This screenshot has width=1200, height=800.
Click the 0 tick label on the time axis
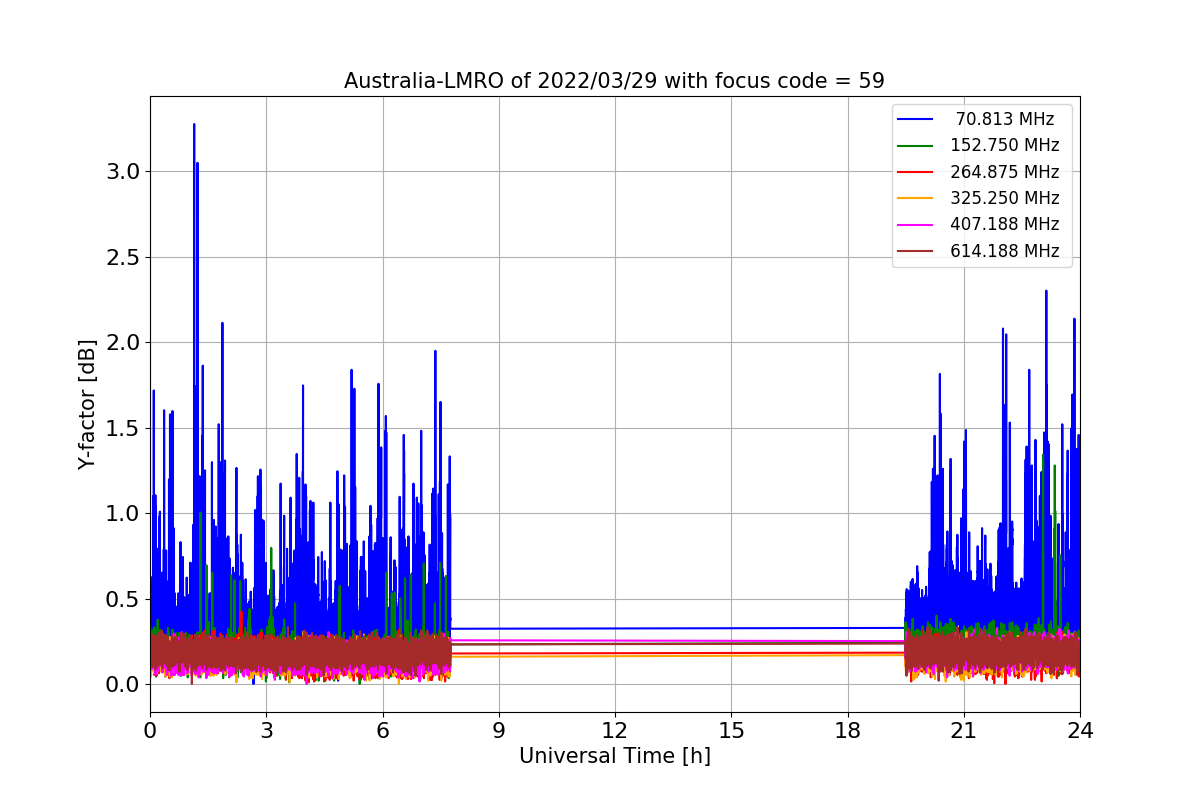pyautogui.click(x=150, y=730)
